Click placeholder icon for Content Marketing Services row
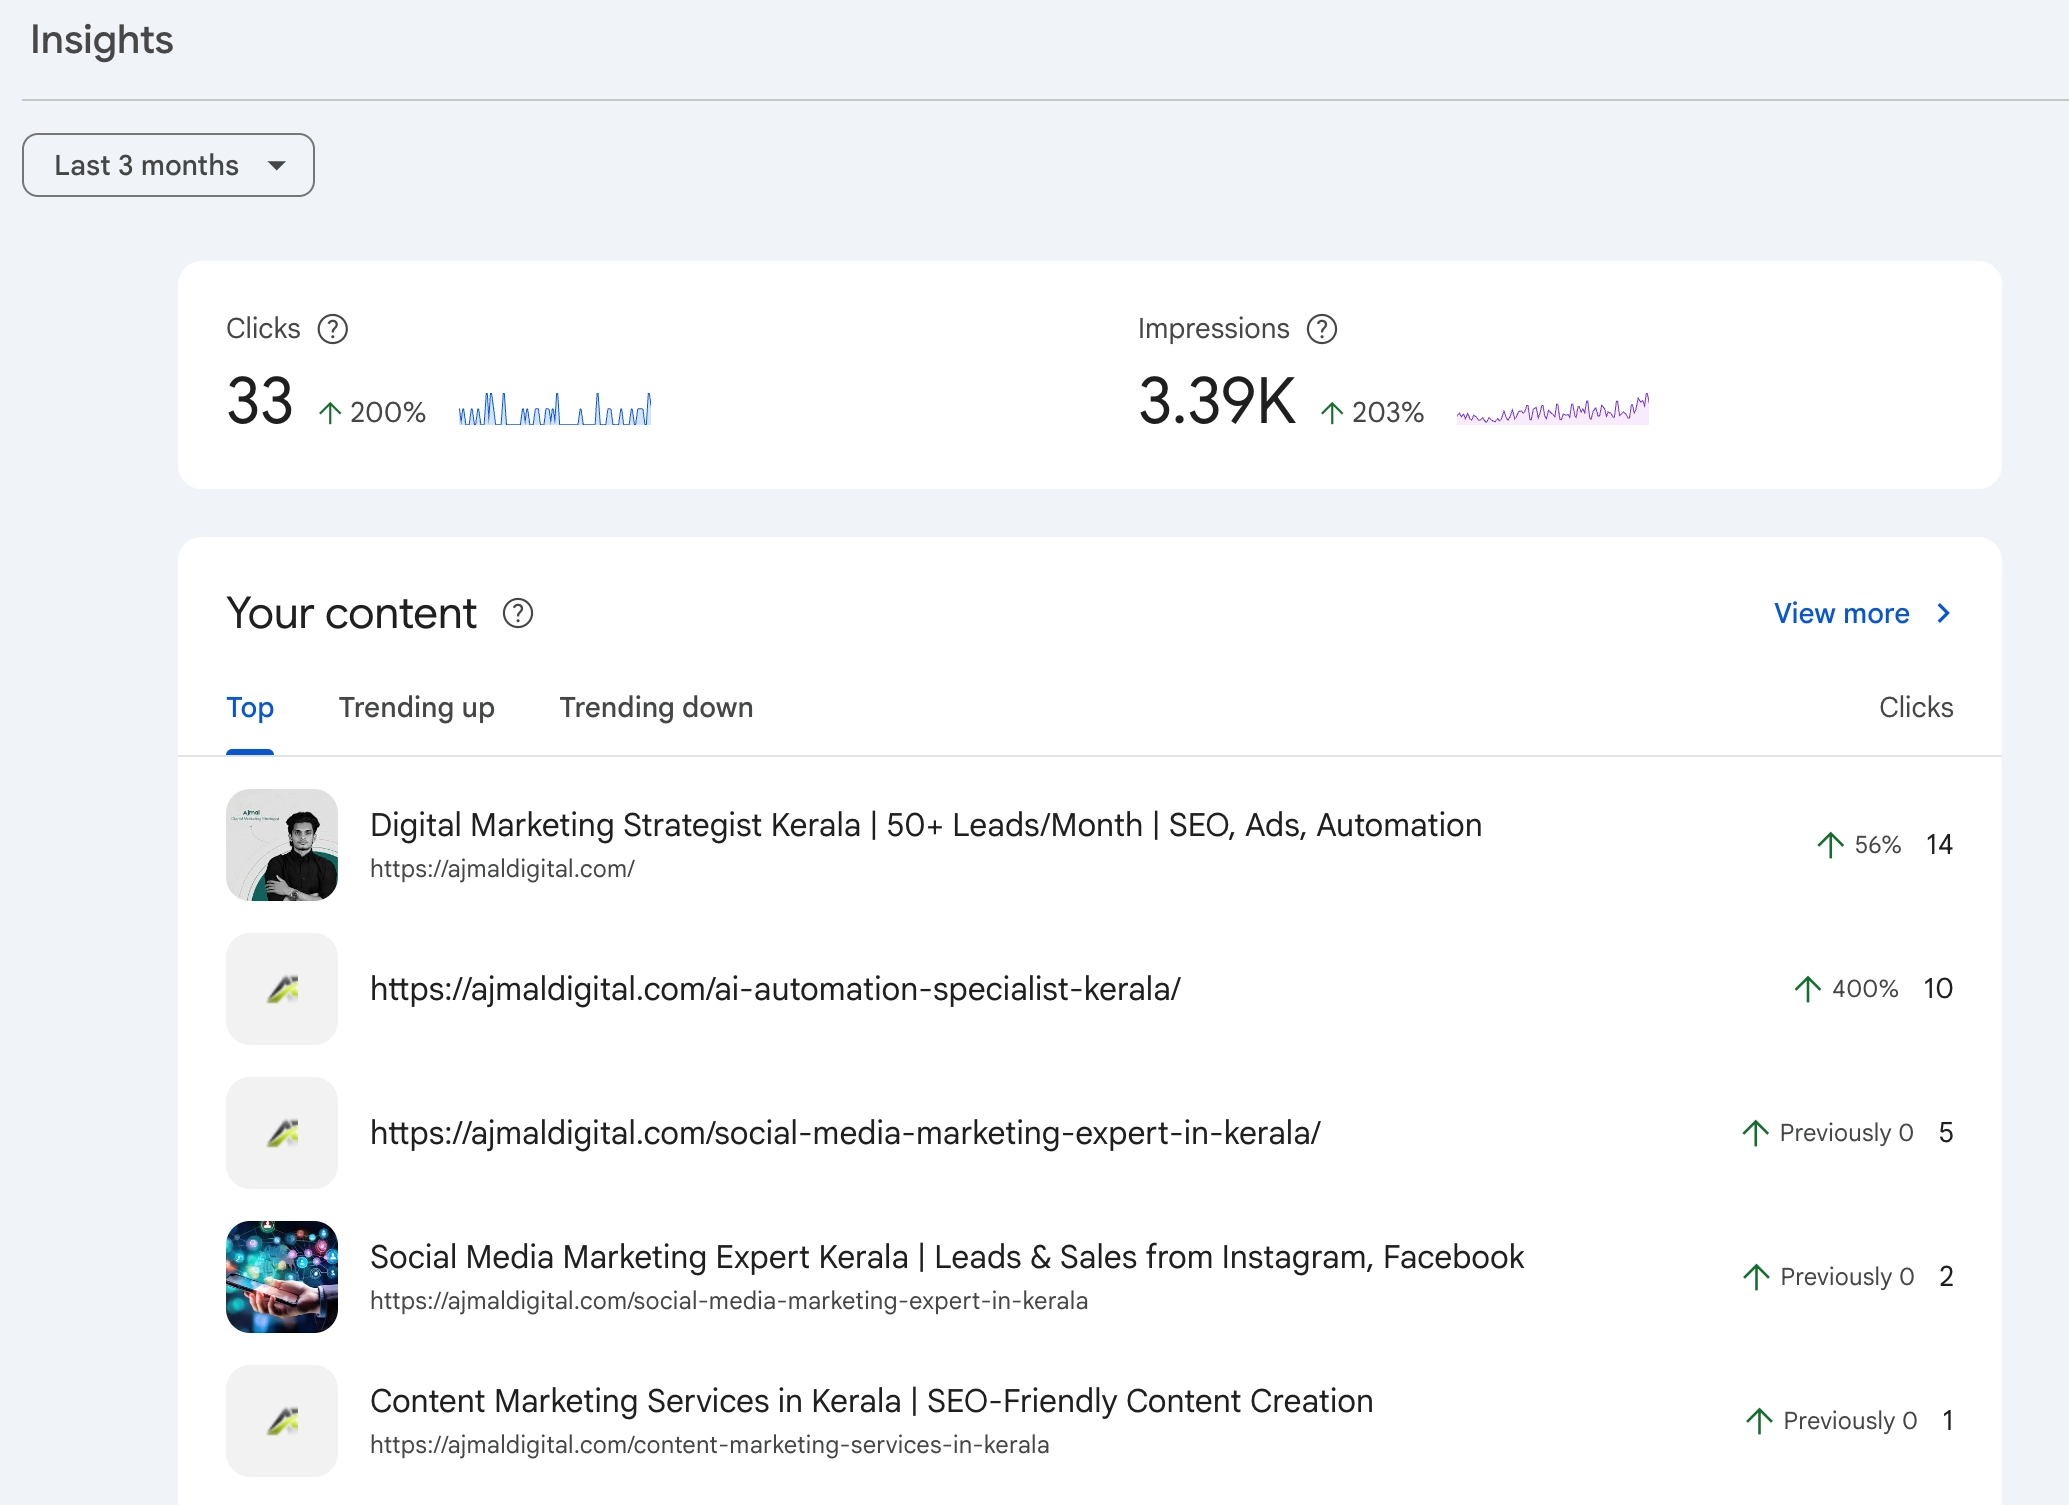 [282, 1421]
